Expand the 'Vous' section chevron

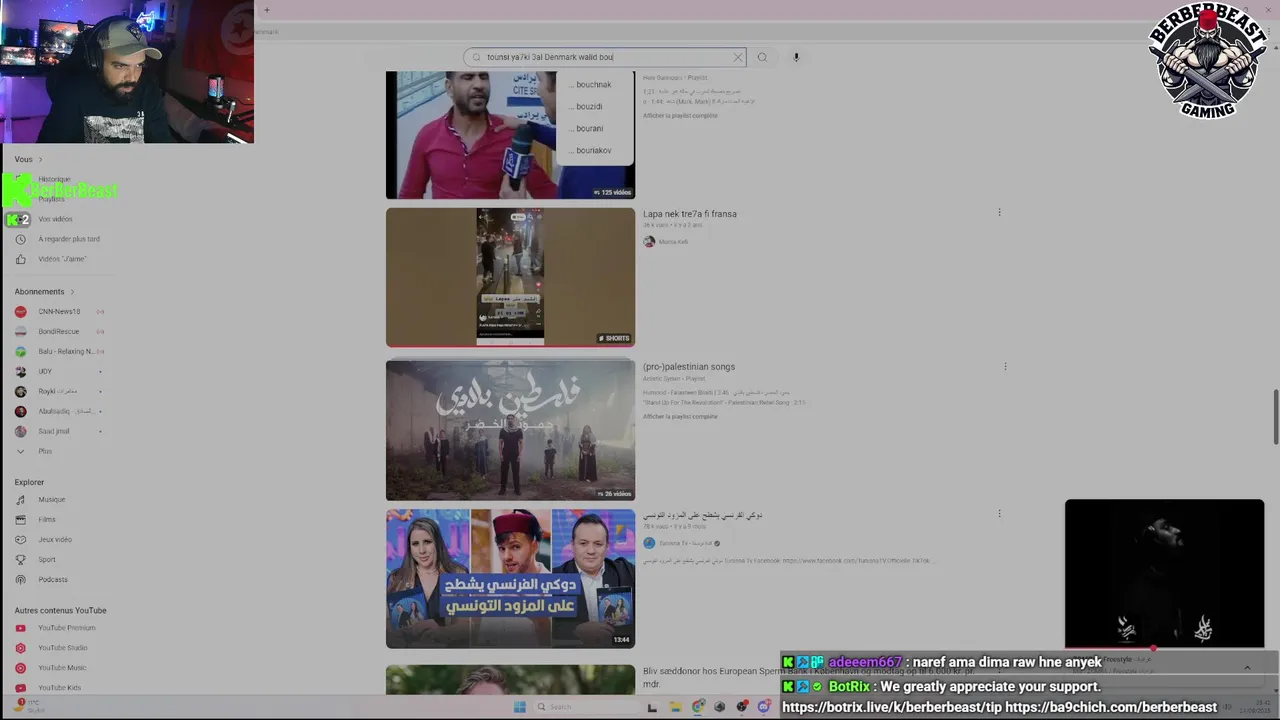(41, 159)
